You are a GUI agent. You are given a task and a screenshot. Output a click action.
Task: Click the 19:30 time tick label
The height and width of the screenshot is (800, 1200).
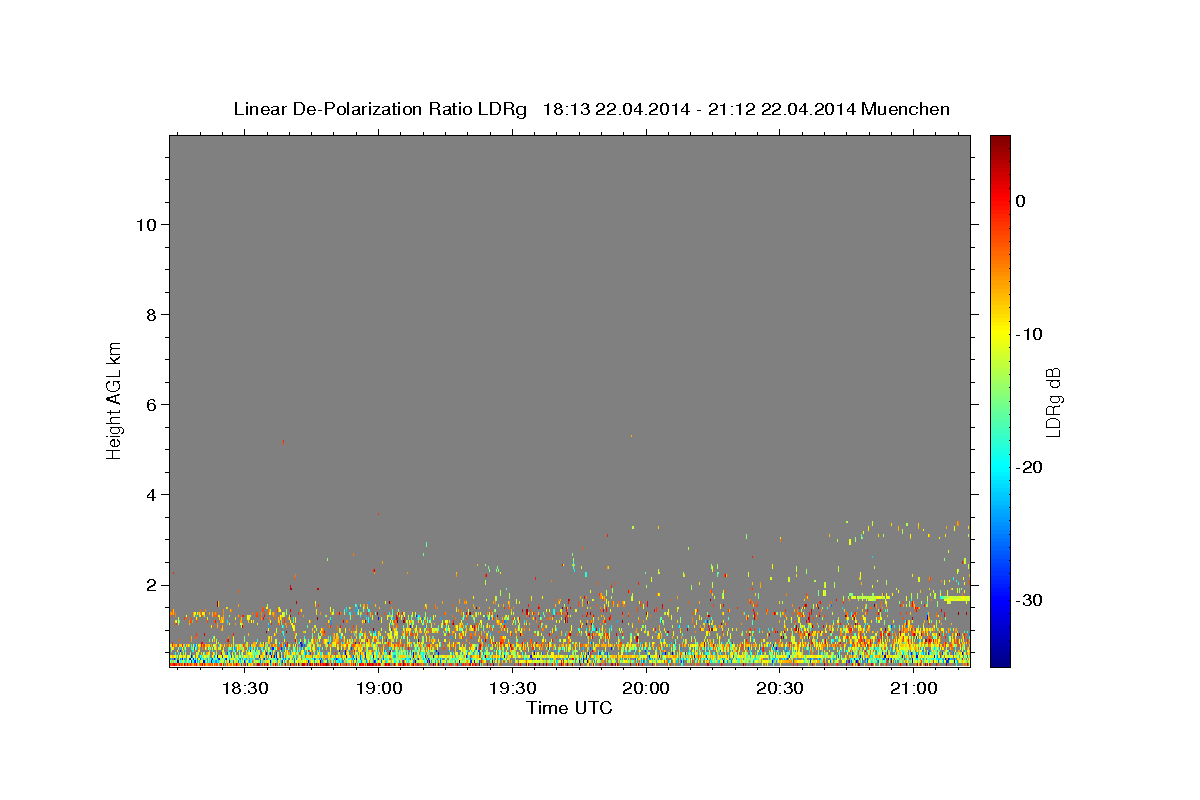pyautogui.click(x=512, y=689)
